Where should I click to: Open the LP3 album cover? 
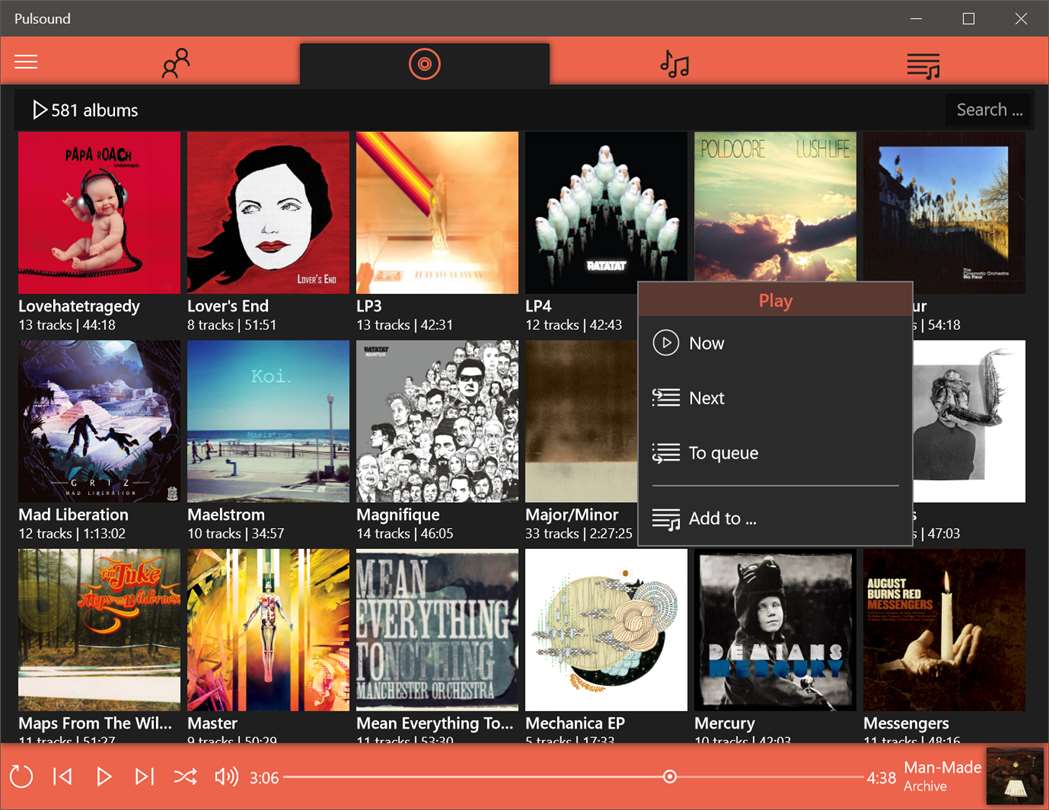[x=437, y=213]
